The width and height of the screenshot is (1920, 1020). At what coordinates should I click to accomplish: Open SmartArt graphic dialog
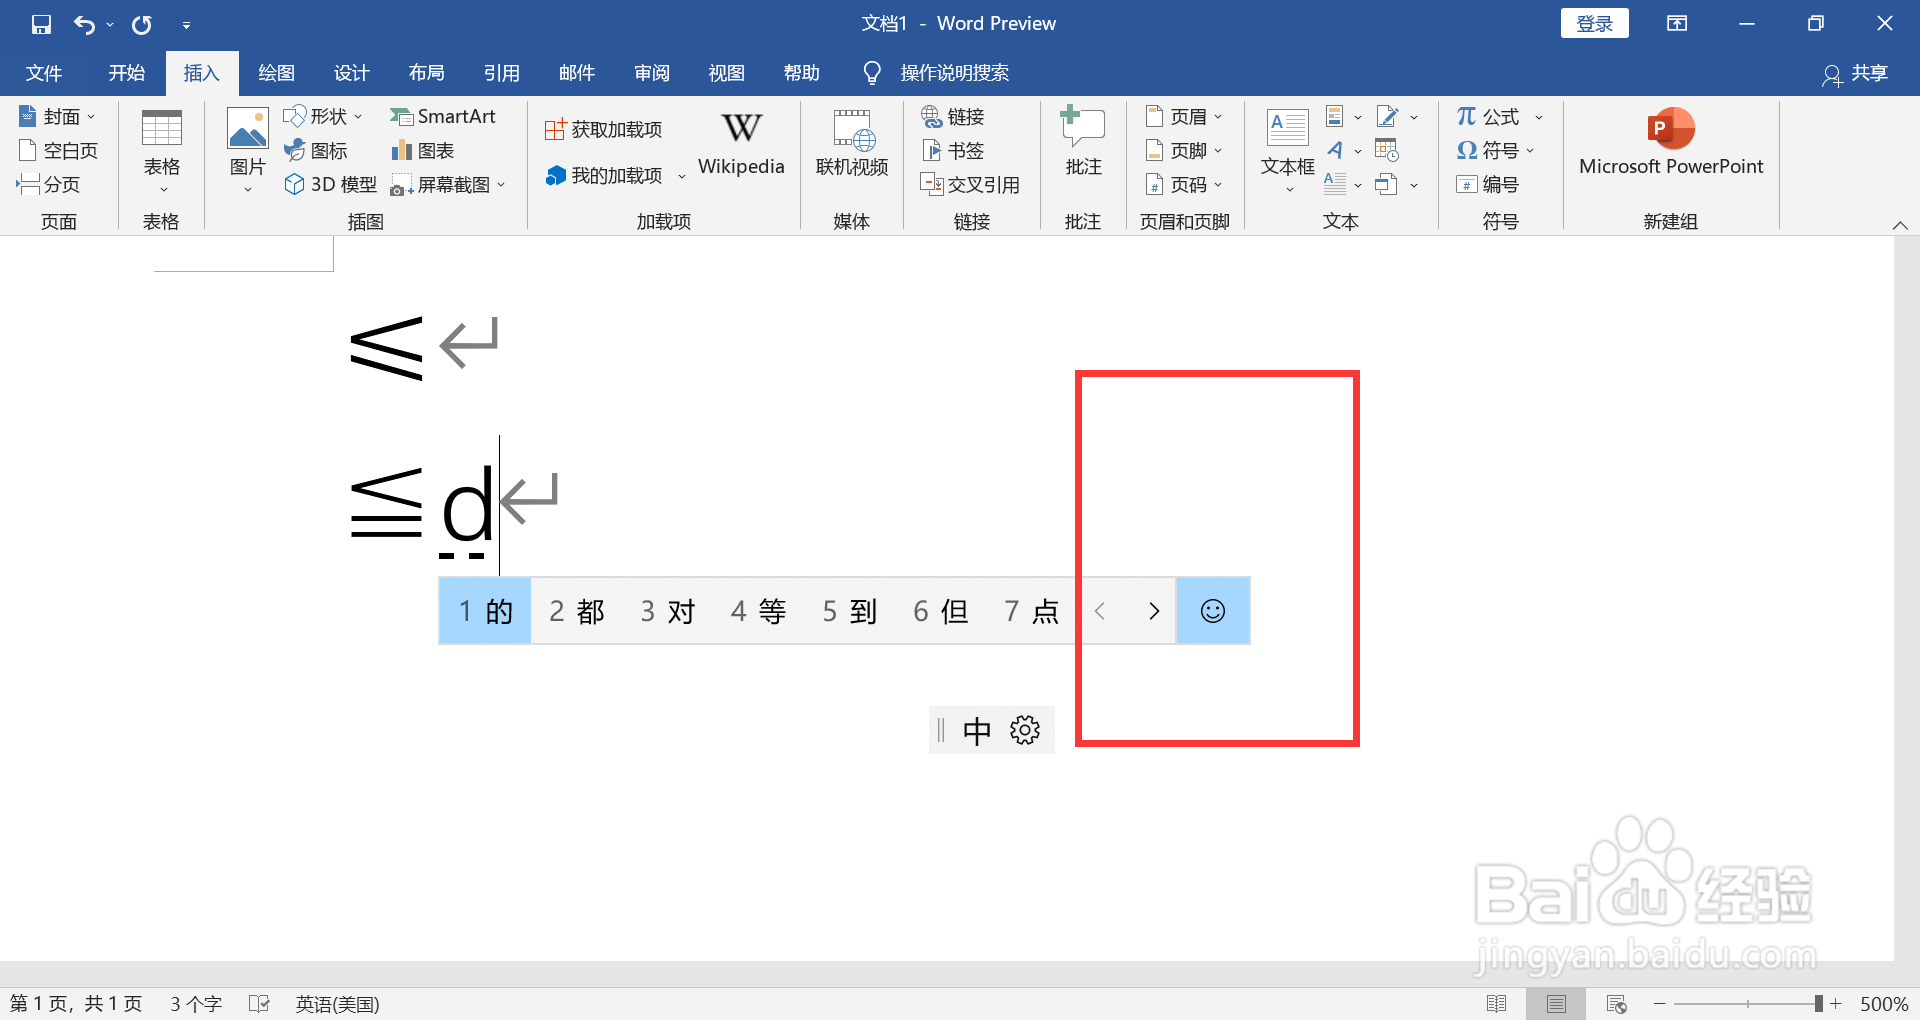click(443, 117)
